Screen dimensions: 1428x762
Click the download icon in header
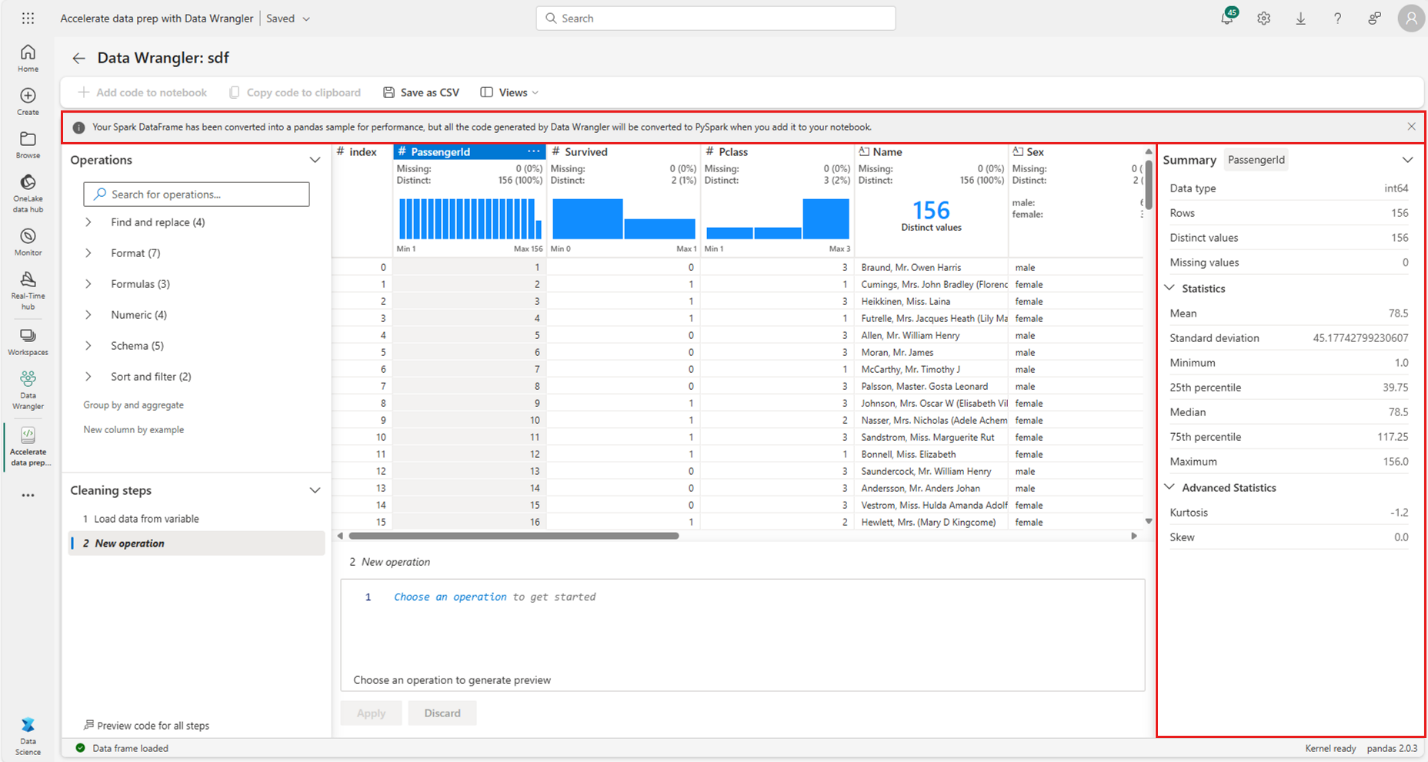click(1301, 18)
